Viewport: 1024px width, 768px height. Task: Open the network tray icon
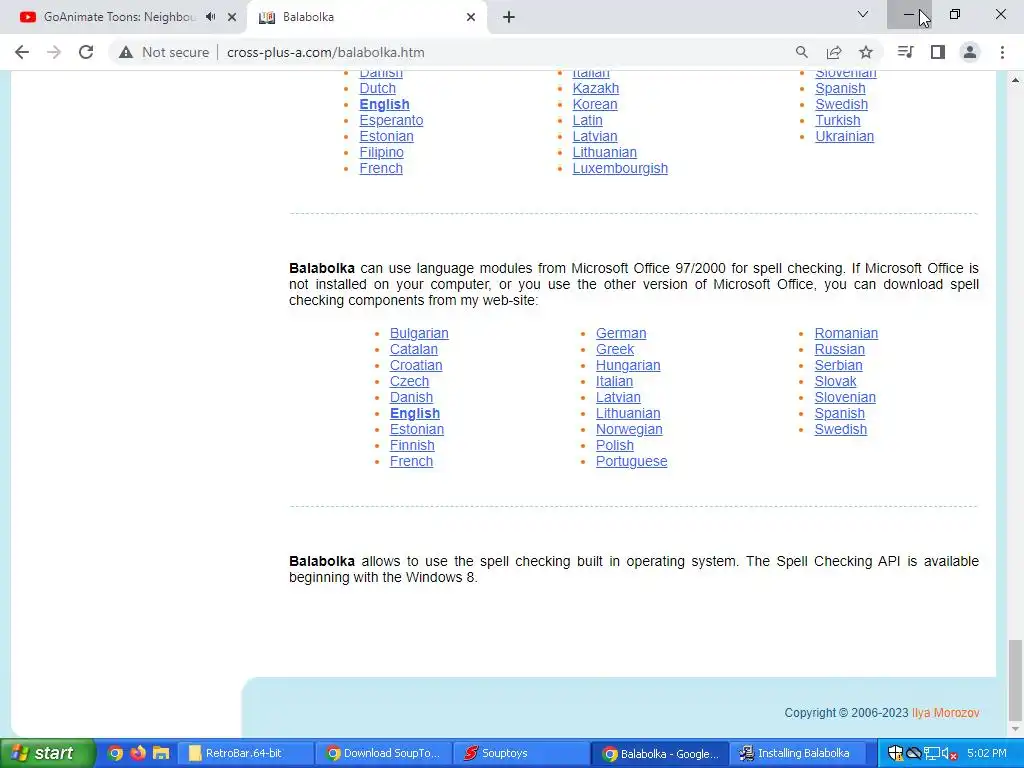click(x=932, y=754)
